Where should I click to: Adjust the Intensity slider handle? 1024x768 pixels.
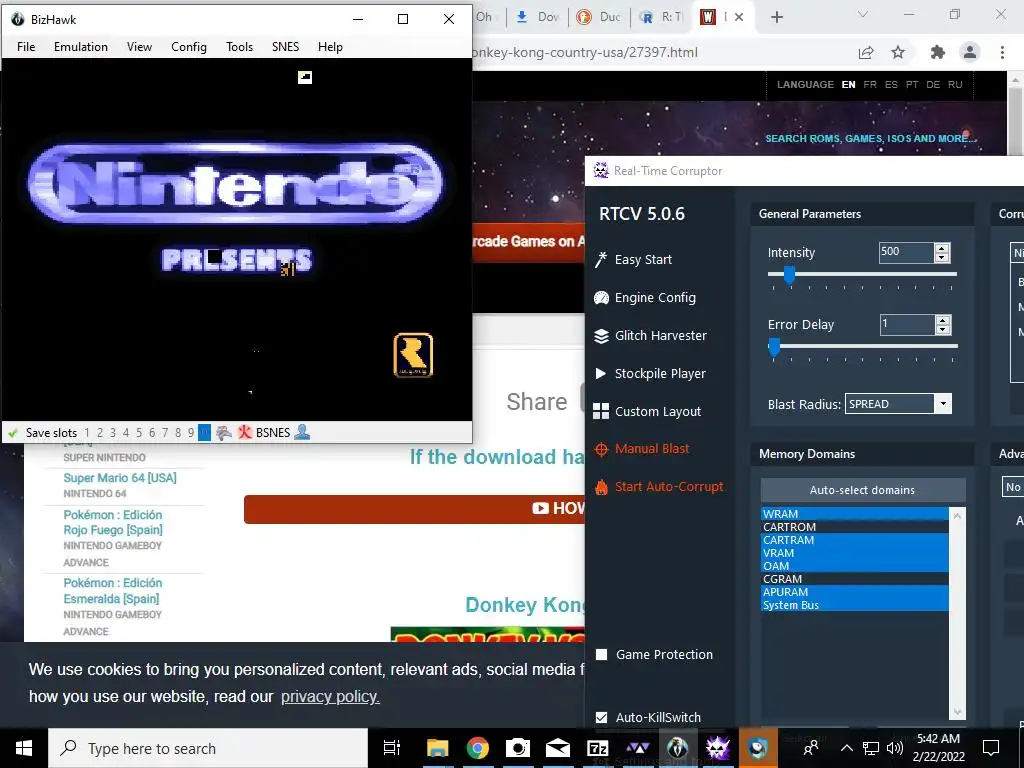[789, 276]
